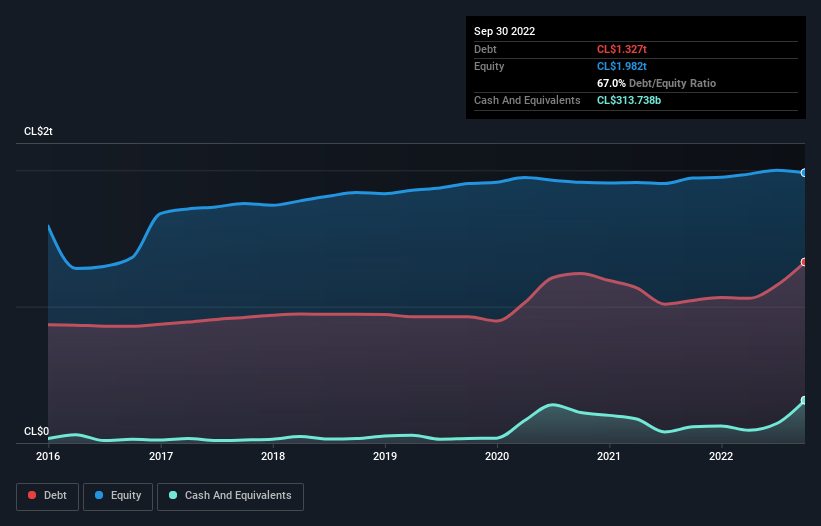821x526 pixels.
Task: Select the 2021 axis label
Action: pos(609,456)
